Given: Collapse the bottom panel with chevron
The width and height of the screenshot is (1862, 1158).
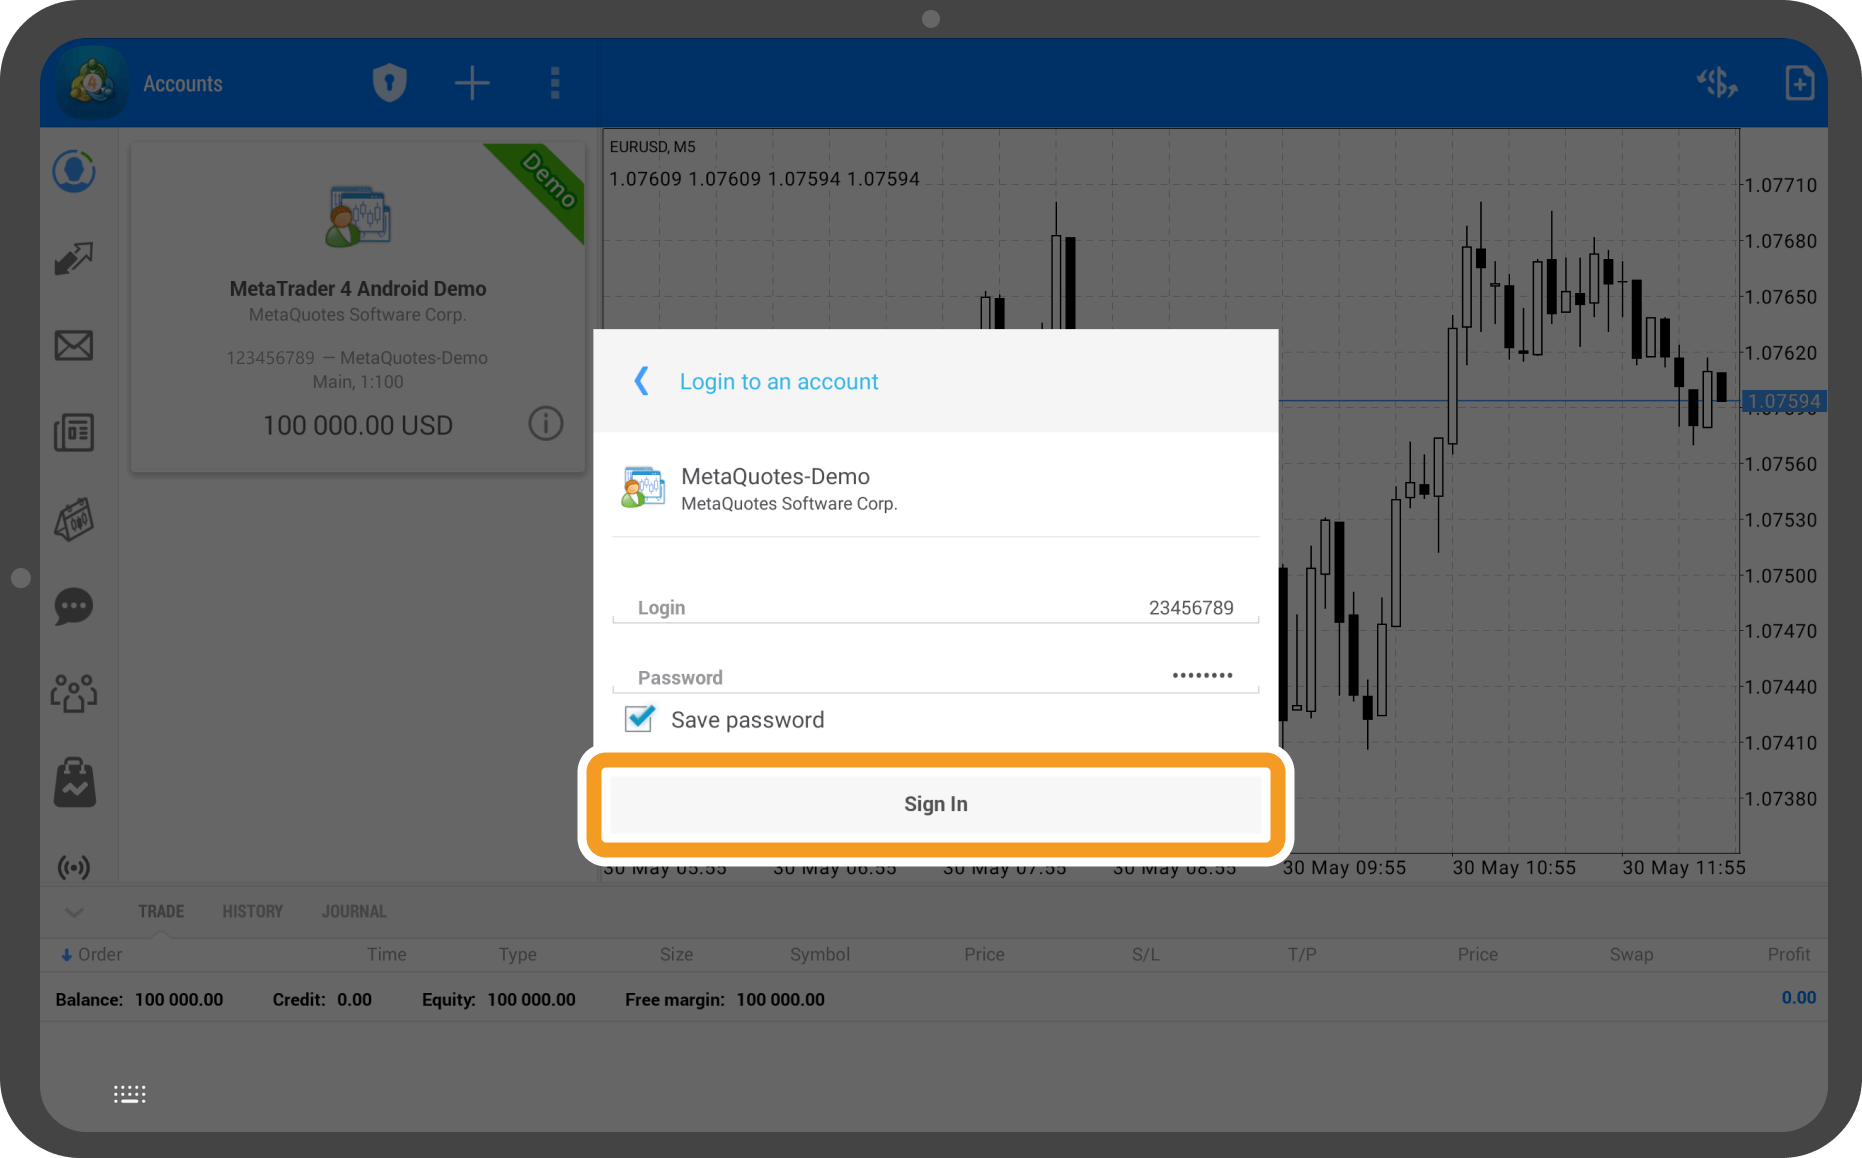Looking at the screenshot, I should coord(74,911).
